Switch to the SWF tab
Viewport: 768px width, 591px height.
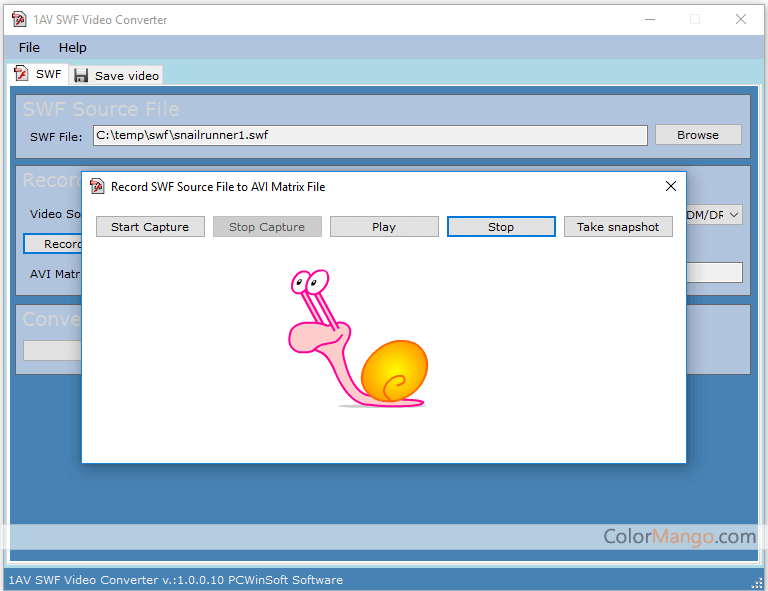click(37, 74)
